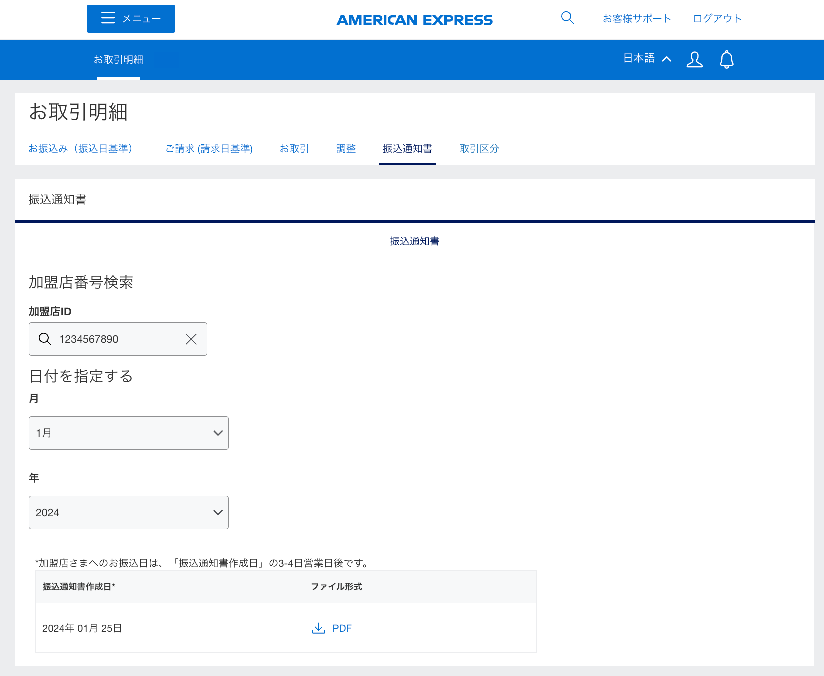Open the 月 month dropdown
Screen dimensions: 824x676
pyautogui.click(x=128, y=433)
